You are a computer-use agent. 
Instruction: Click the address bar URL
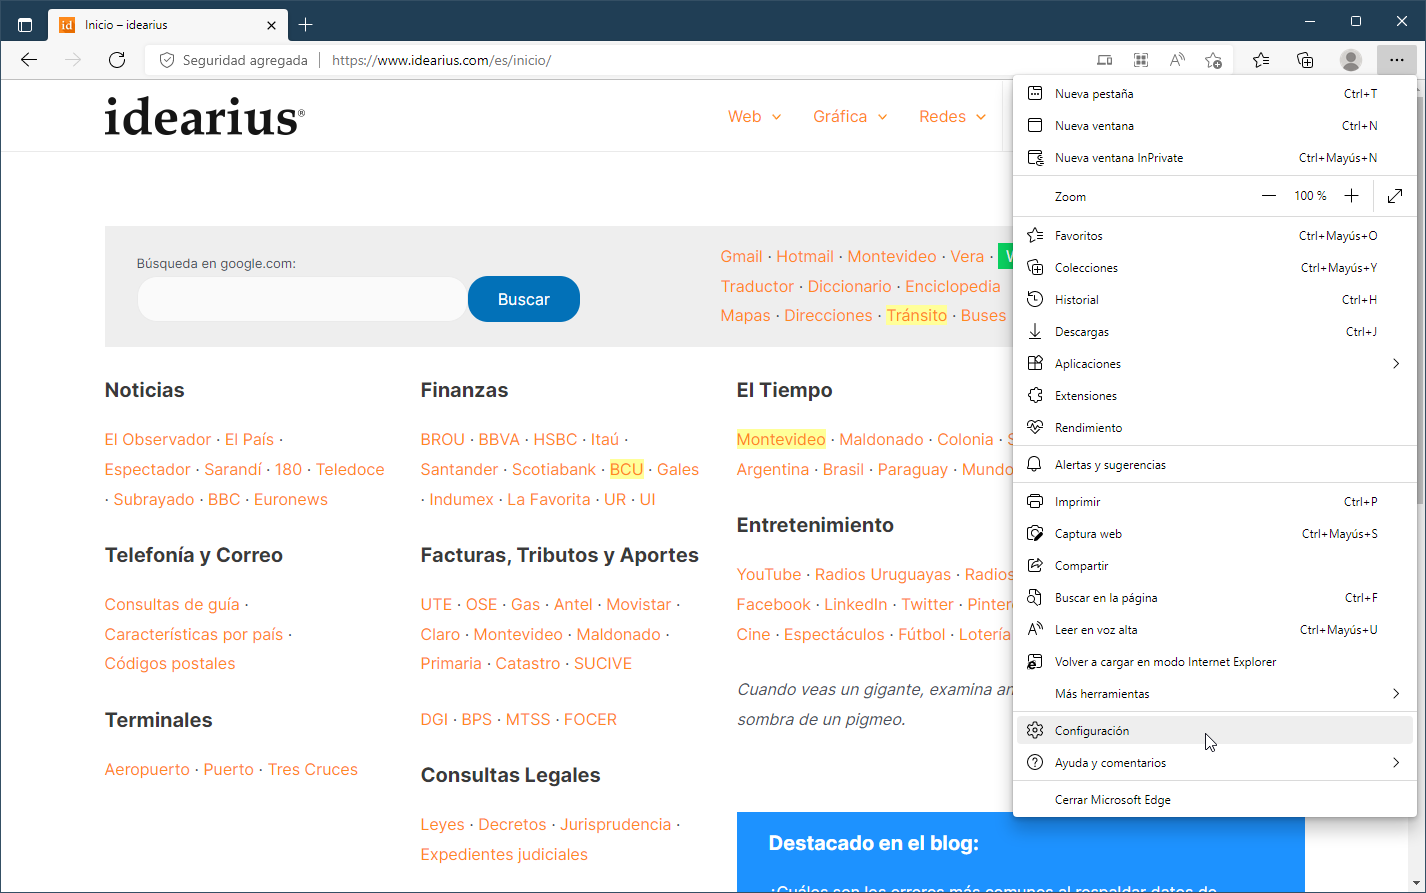coord(441,60)
